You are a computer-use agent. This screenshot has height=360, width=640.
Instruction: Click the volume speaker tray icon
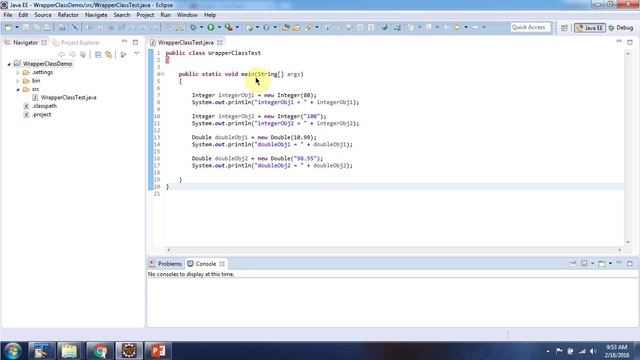(x=593, y=351)
